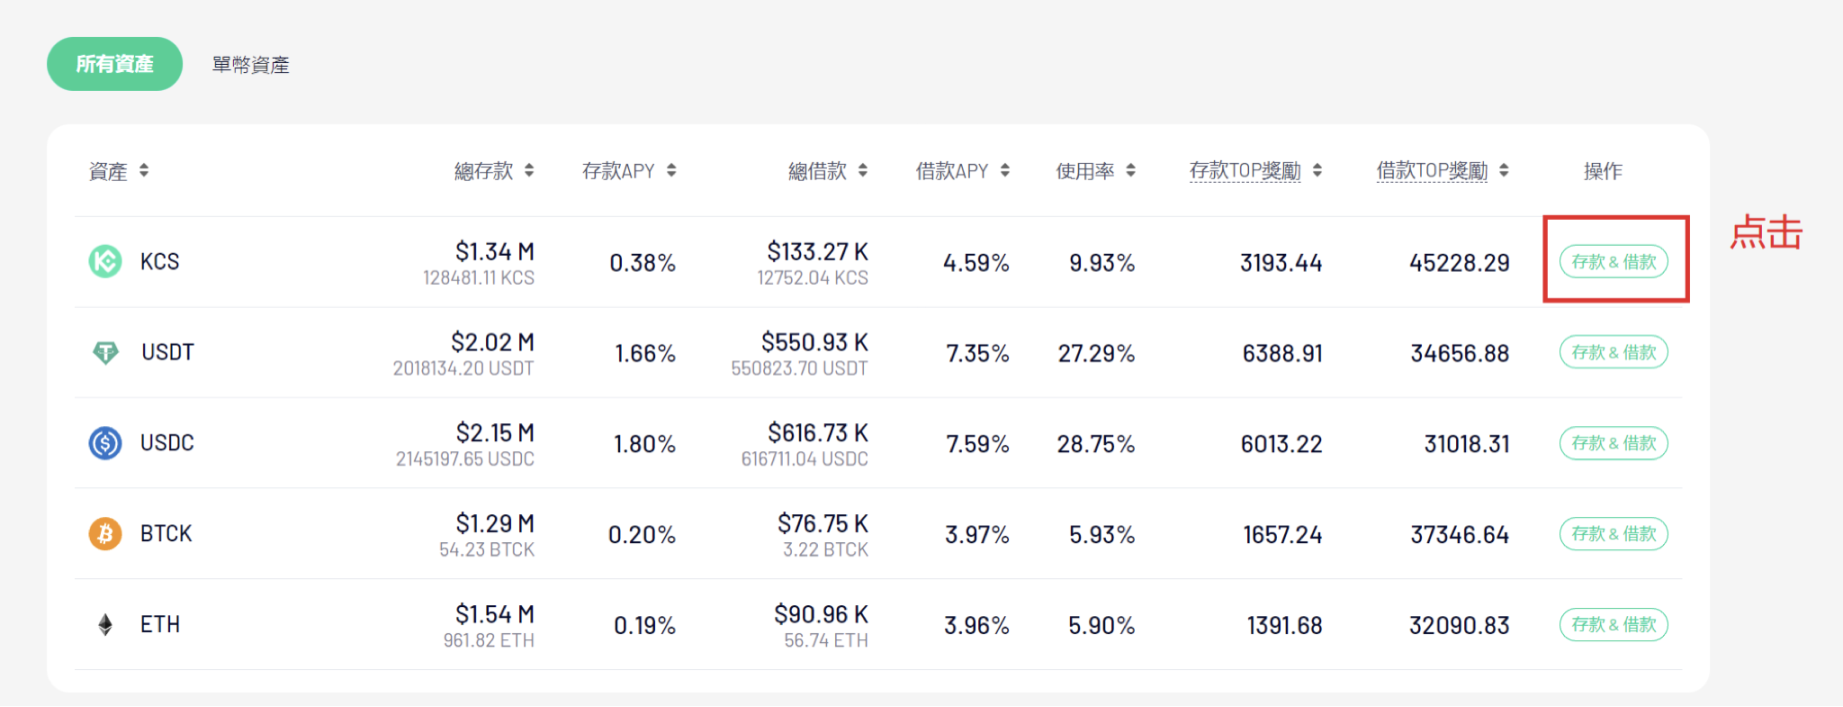Click the ETH asset name

160,625
